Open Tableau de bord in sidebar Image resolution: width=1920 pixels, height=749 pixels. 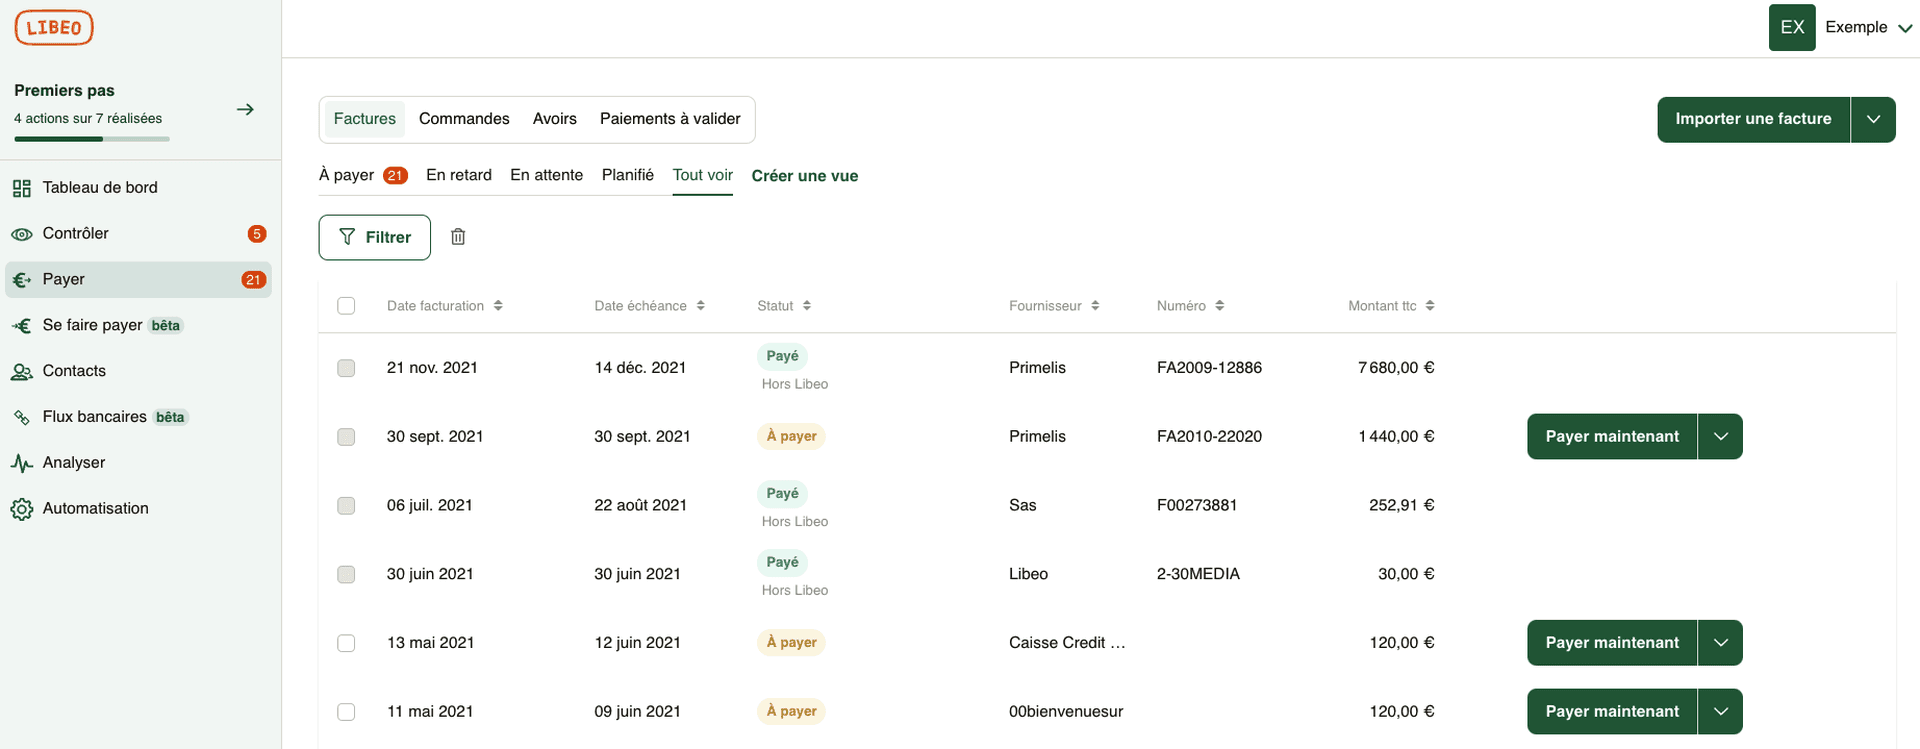tap(138, 188)
